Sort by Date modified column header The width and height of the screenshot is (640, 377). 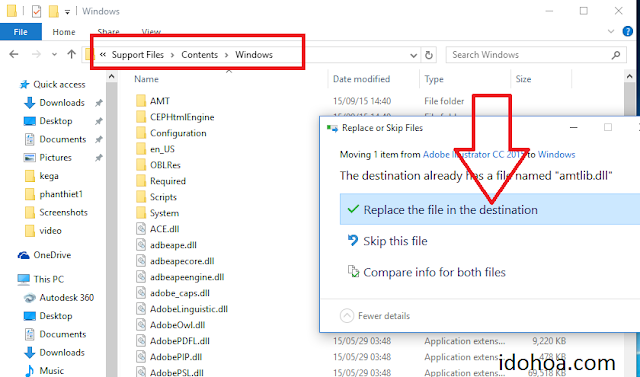(361, 79)
